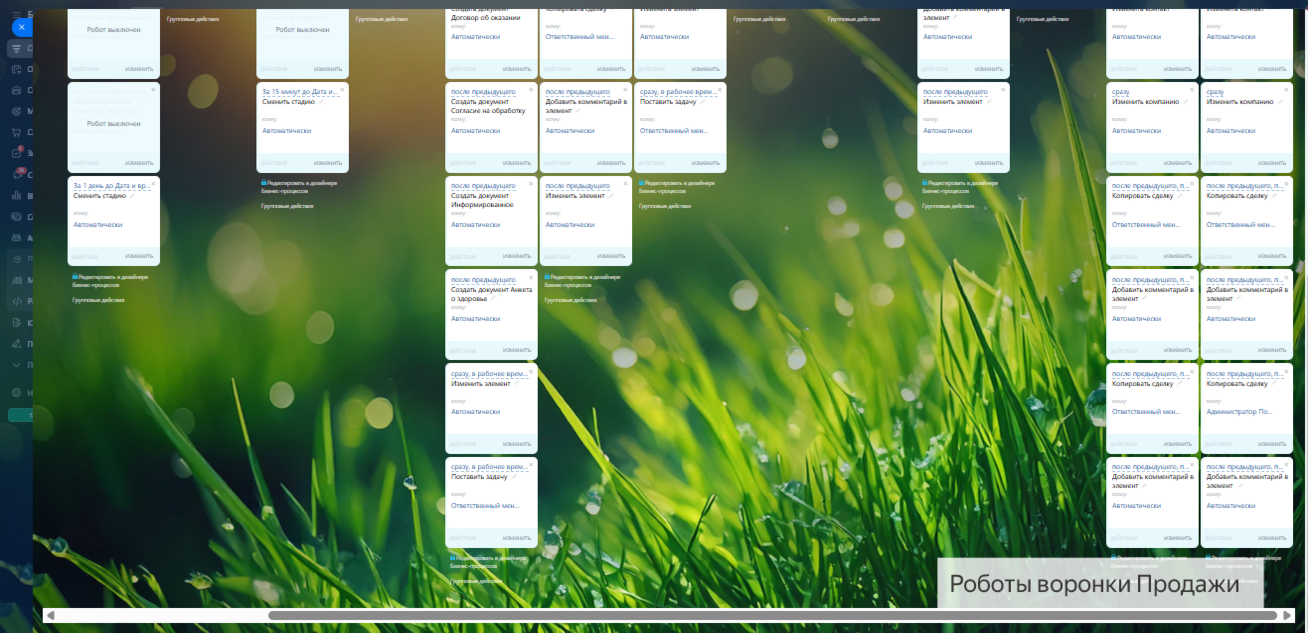Open 'Групповые действия' below the 'За 1 день' card
1308x633 pixels.
pyautogui.click(x=98, y=300)
